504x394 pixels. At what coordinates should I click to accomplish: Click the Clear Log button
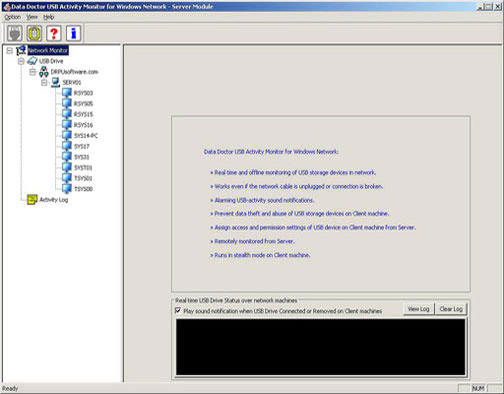click(x=451, y=309)
